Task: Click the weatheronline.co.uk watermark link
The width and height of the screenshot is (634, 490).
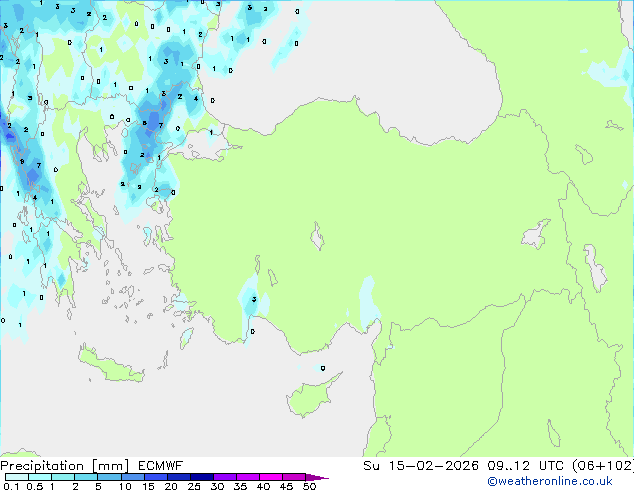Action: click(x=563, y=482)
